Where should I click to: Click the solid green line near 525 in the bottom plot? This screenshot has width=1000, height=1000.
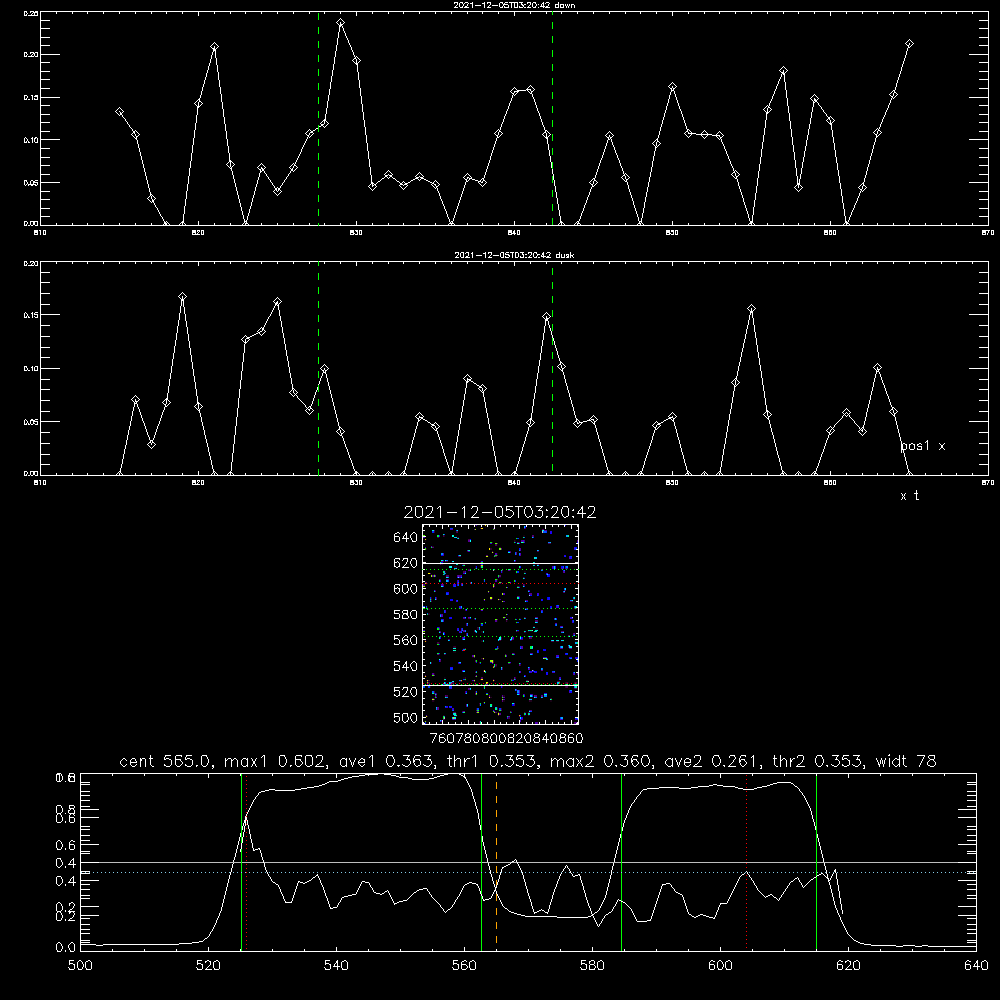coord(241,861)
